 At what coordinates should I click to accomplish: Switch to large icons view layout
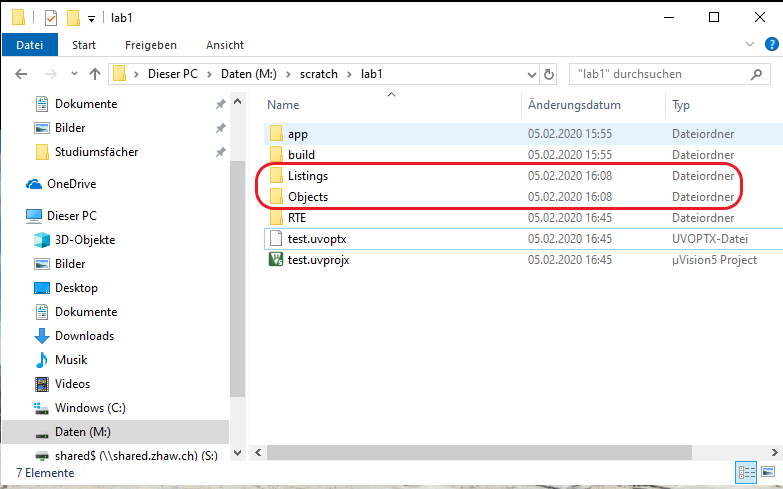pyautogui.click(x=768, y=472)
